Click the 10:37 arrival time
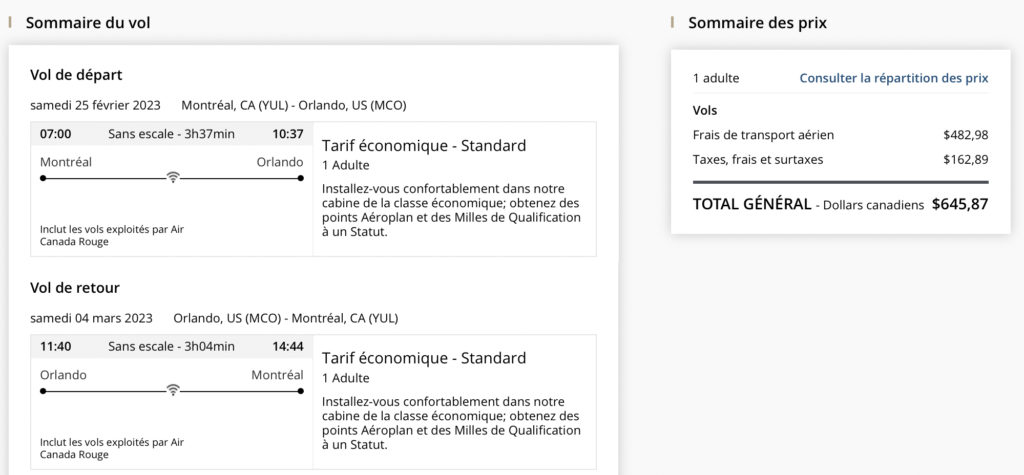1024x475 pixels. [x=287, y=134]
